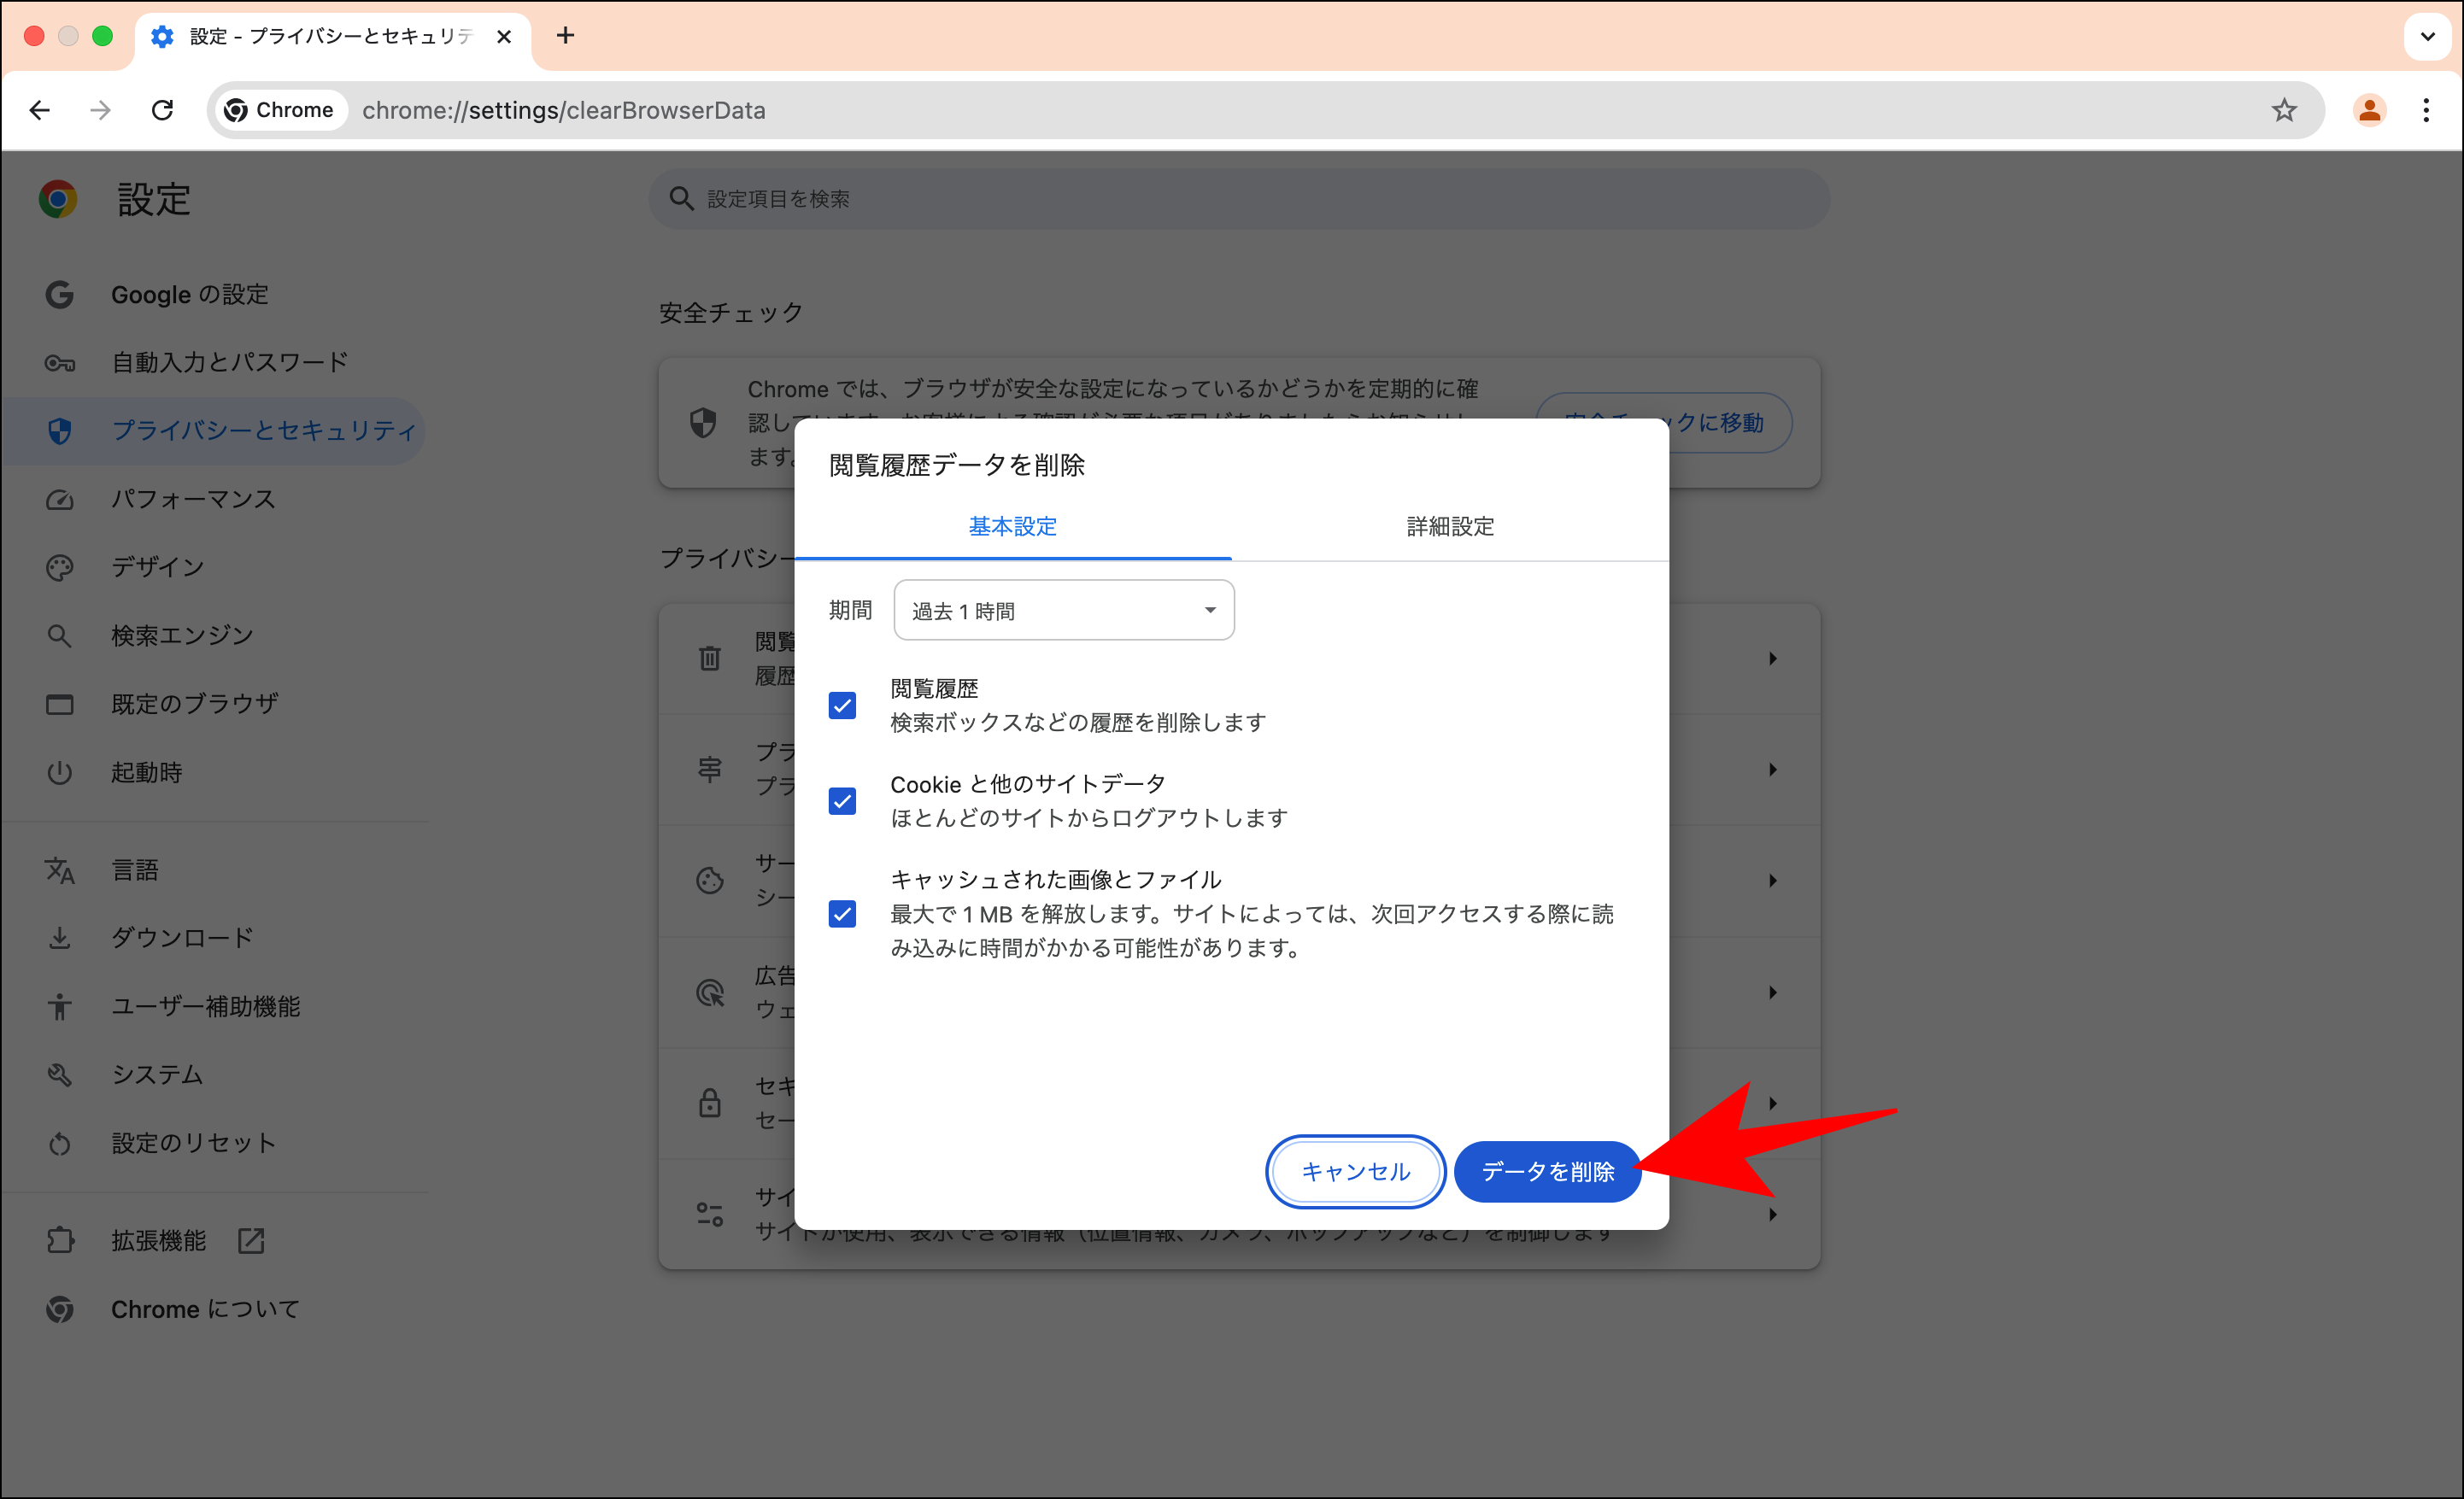
Task: Click the shield icon for privacy
Action: pyautogui.click(x=59, y=431)
